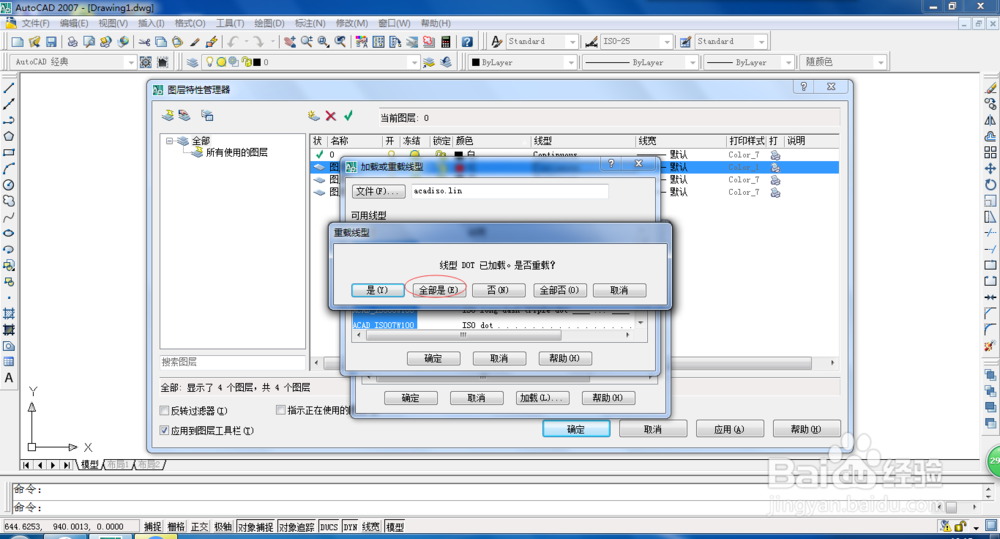Toggle 捕捉 snap mode in status bar
The width and height of the screenshot is (1000, 539).
point(152,527)
